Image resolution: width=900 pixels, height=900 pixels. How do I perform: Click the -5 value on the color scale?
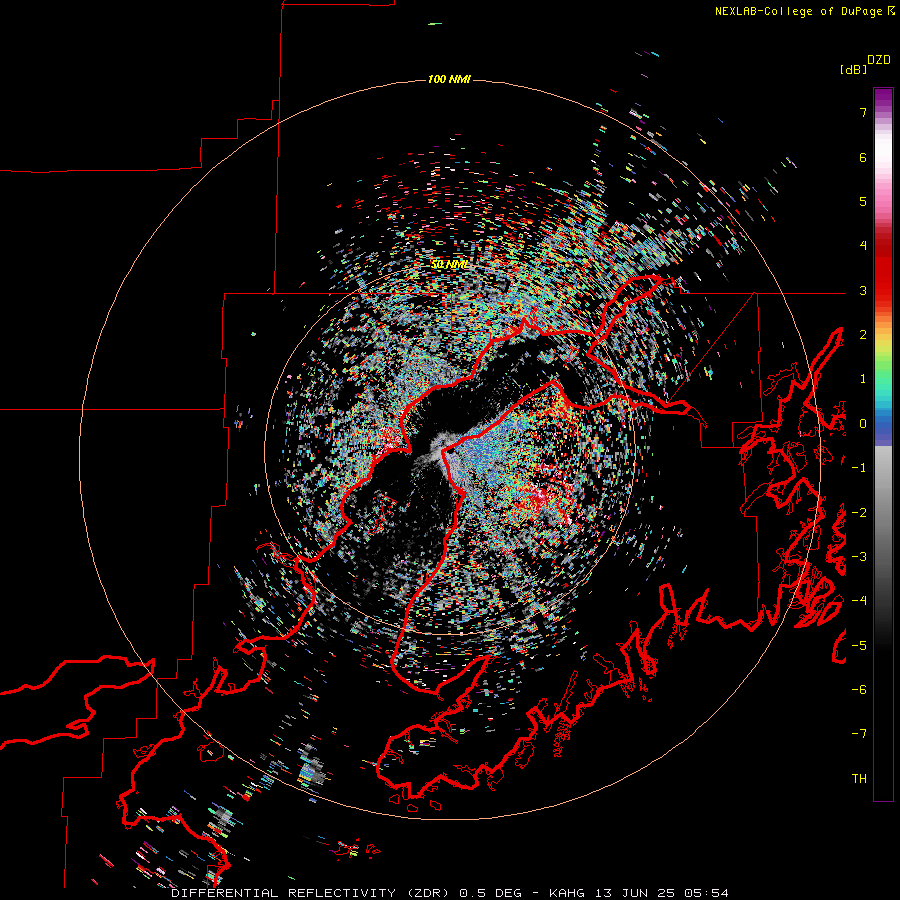point(859,645)
